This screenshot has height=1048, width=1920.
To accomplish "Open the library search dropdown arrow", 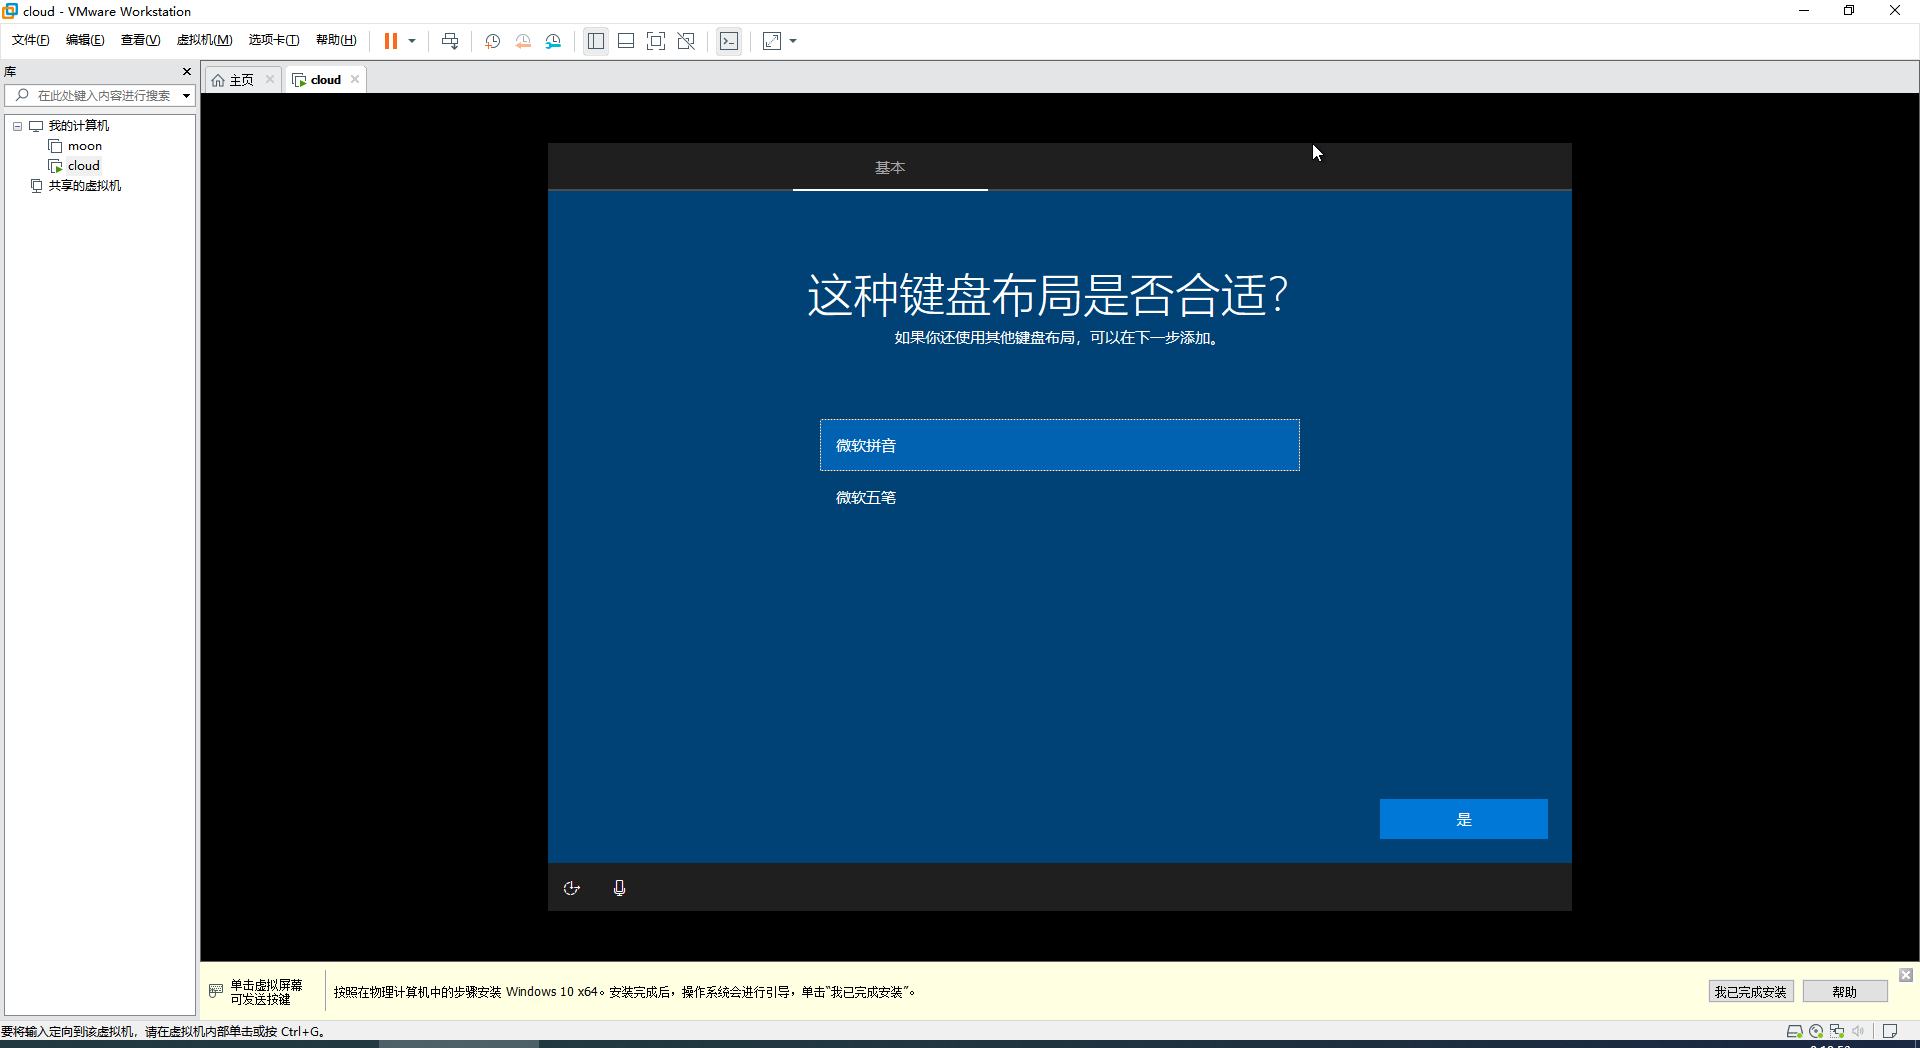I will point(186,96).
